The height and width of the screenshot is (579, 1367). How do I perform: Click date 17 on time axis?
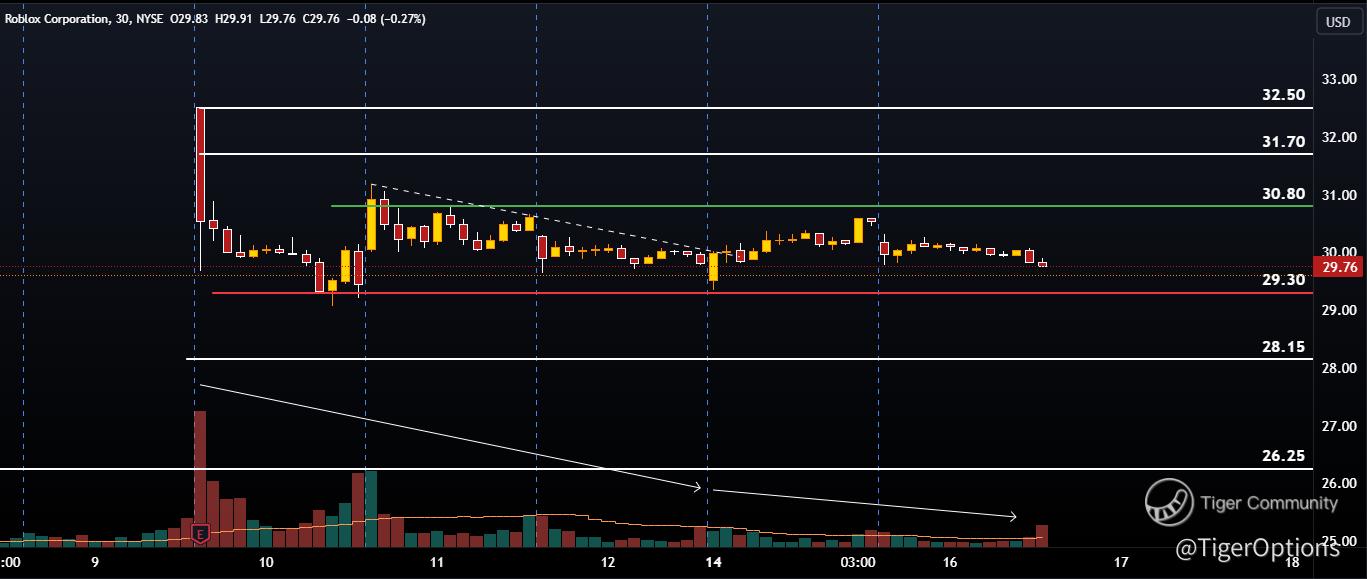coord(1121,561)
